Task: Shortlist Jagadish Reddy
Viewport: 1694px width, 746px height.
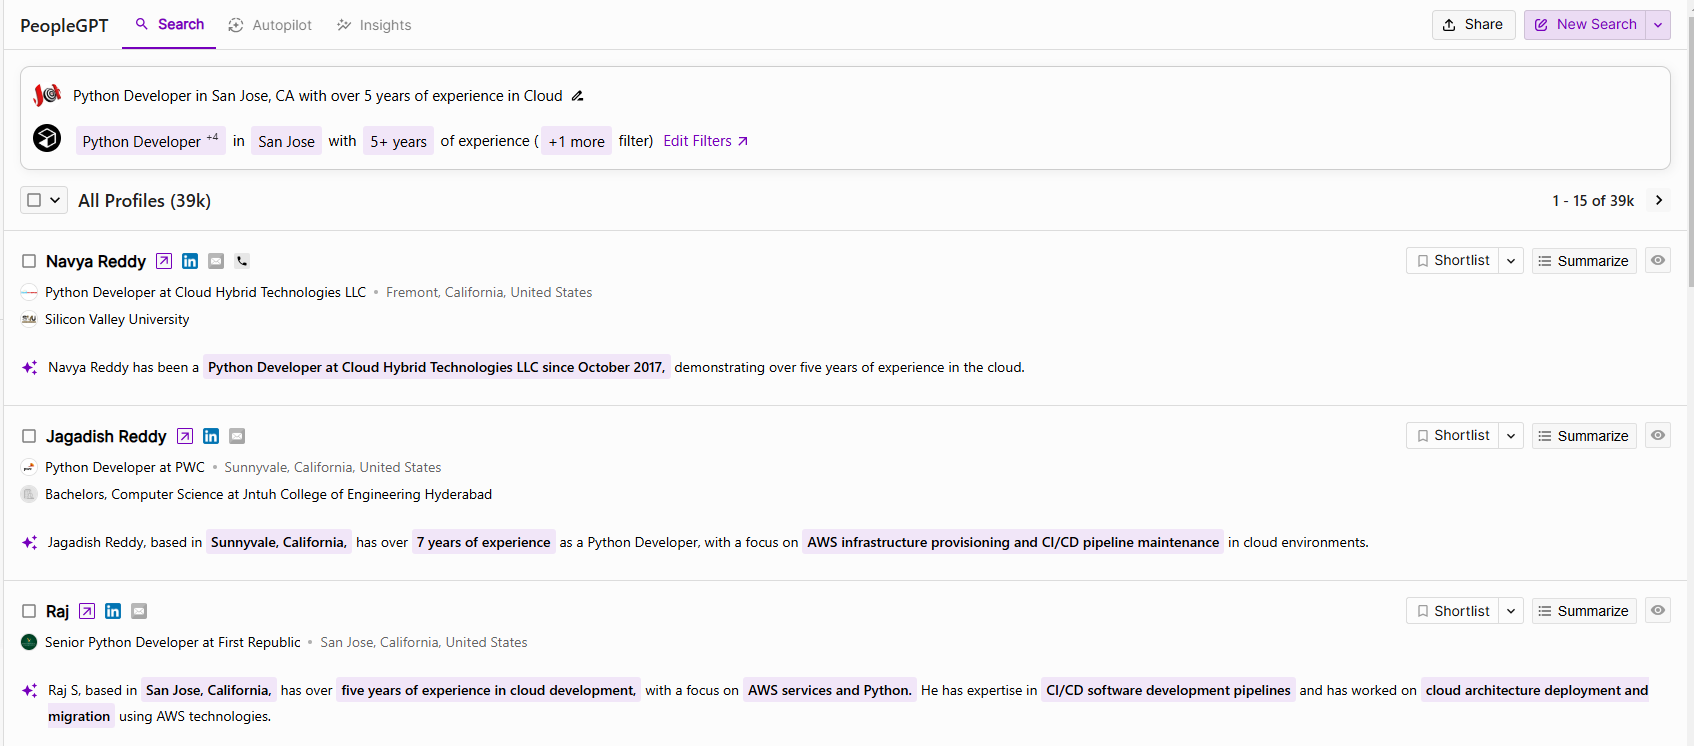Action: click(1453, 436)
